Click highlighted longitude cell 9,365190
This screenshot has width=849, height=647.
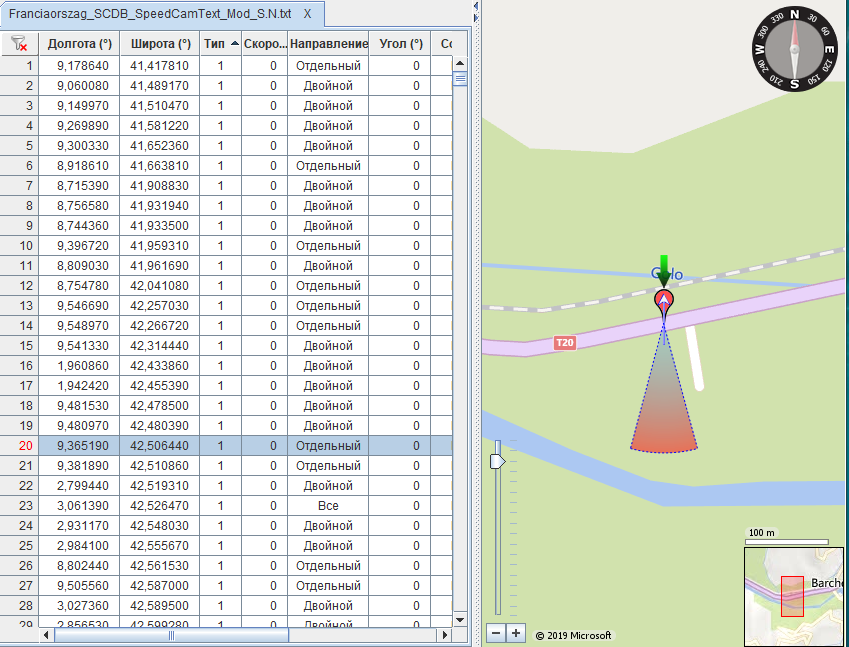79,447
